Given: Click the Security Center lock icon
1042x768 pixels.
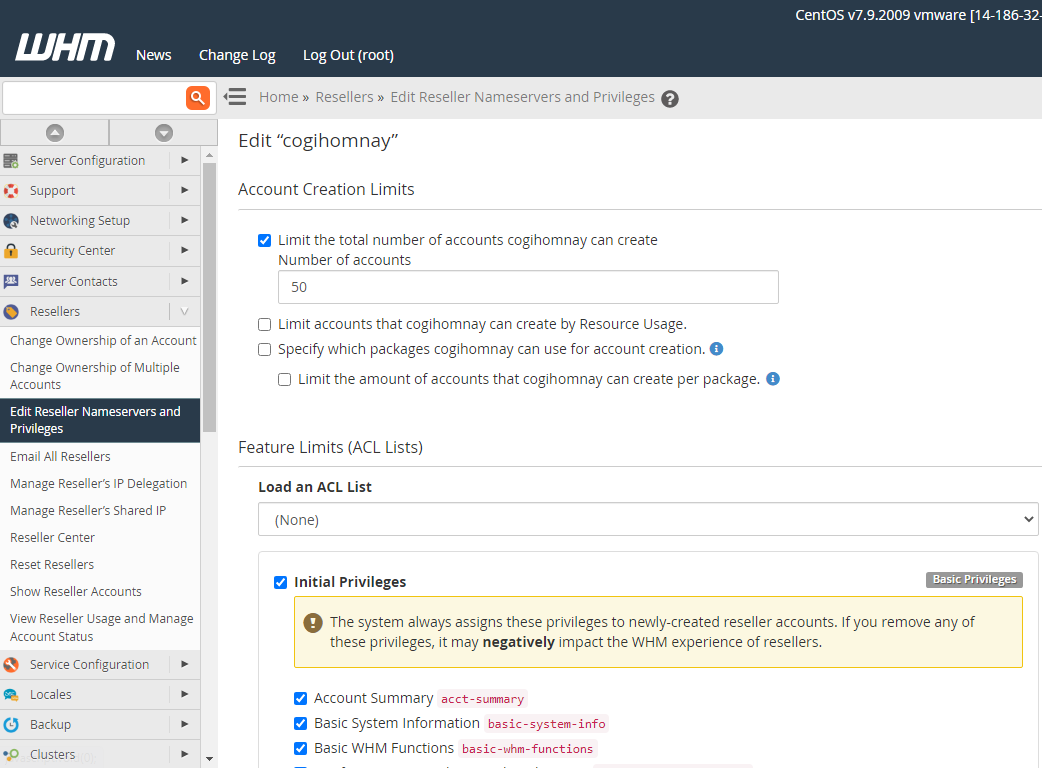Looking at the screenshot, I should [11, 251].
